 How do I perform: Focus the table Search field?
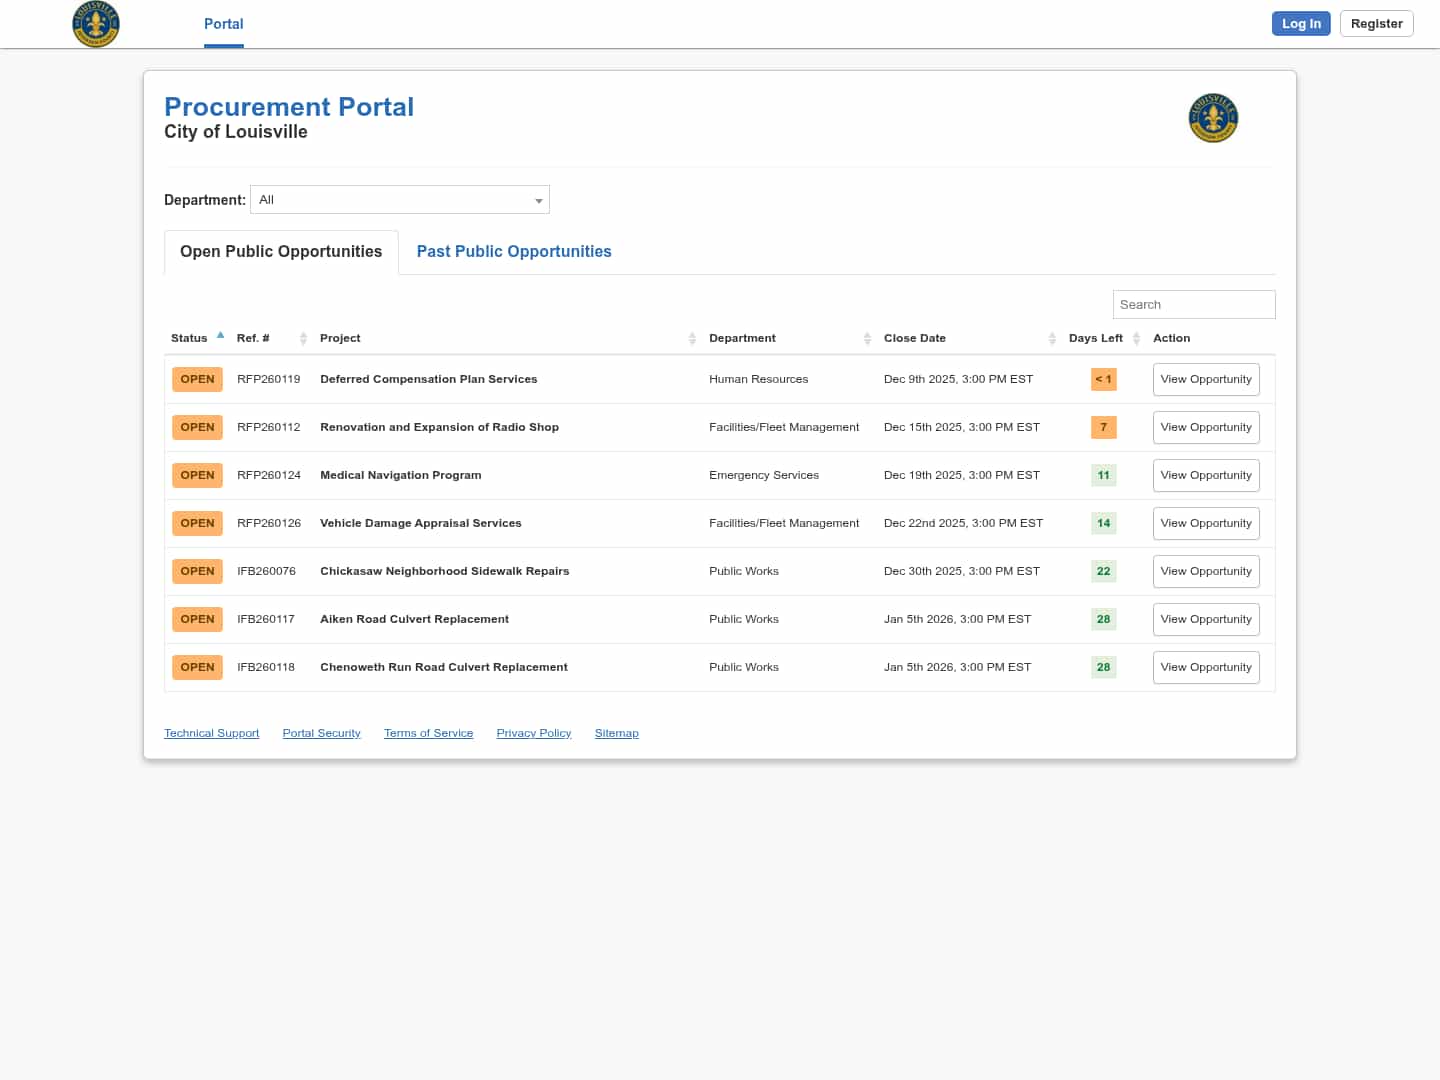pyautogui.click(x=1193, y=305)
